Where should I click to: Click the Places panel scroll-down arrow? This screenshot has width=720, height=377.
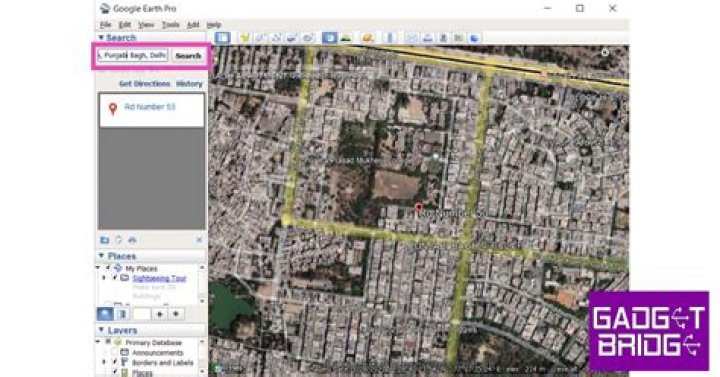pos(202,301)
